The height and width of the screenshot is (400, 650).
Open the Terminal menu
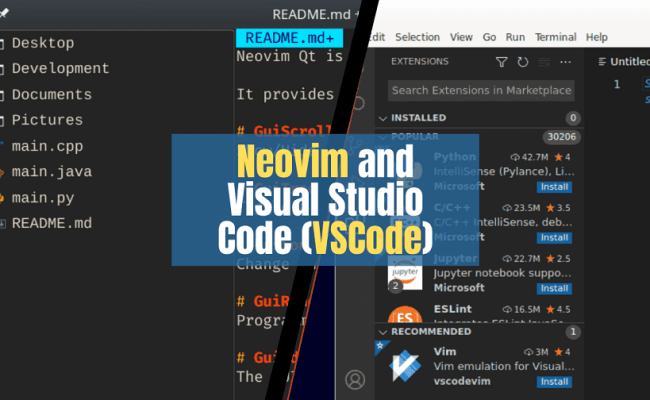pos(555,37)
